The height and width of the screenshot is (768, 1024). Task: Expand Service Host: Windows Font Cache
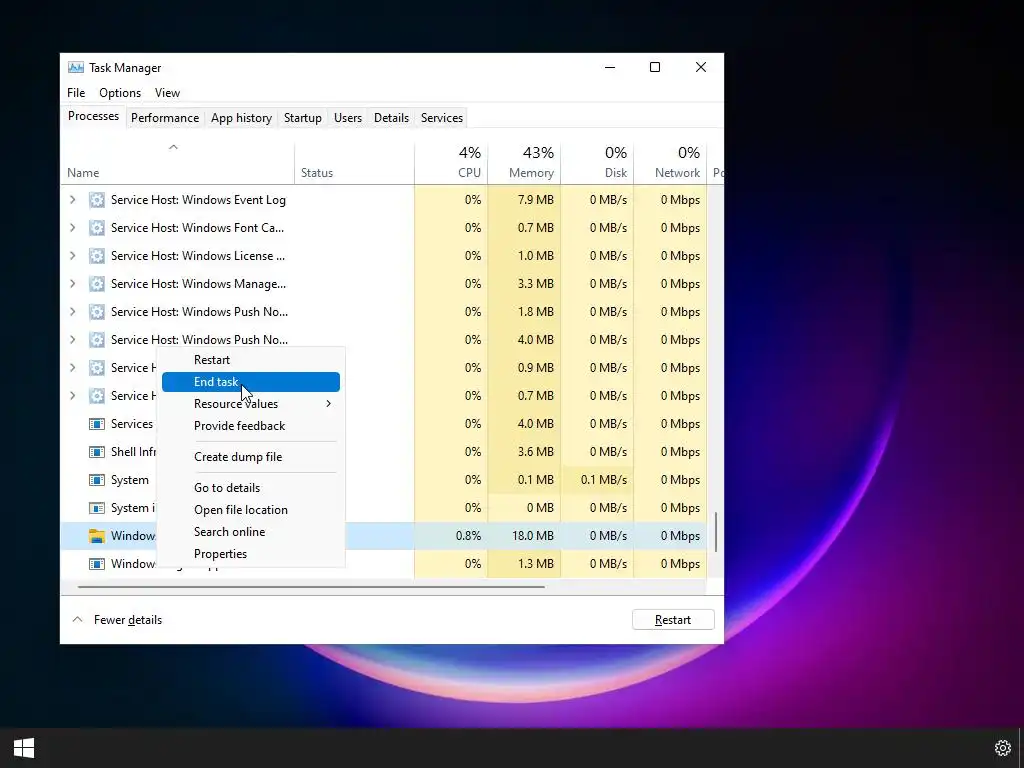coord(72,228)
